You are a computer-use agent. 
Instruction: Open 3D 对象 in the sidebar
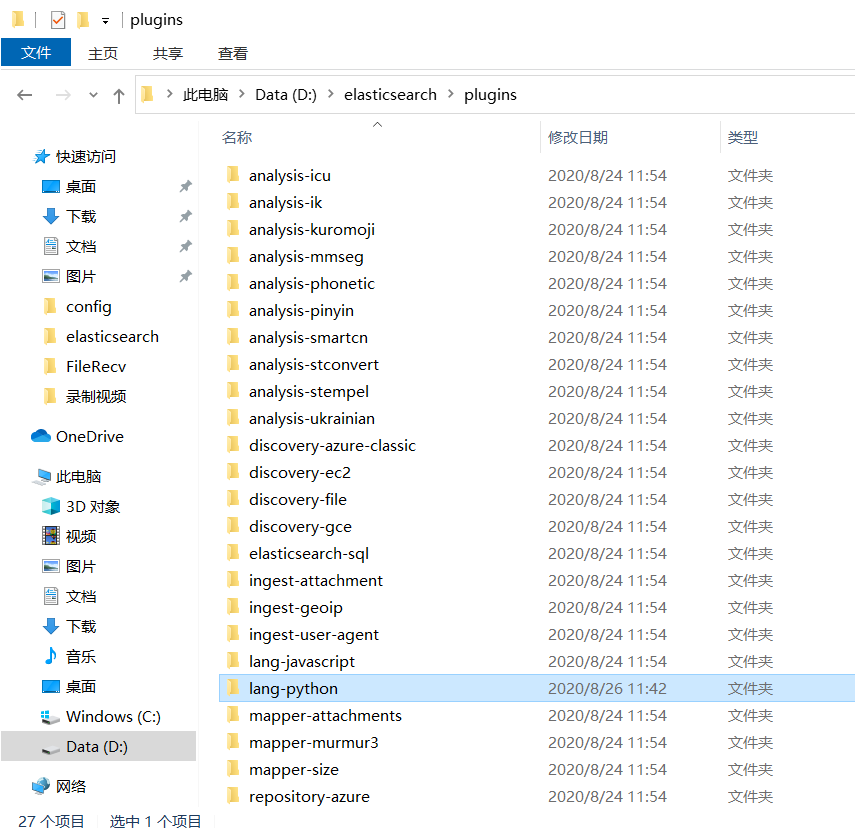click(x=93, y=507)
